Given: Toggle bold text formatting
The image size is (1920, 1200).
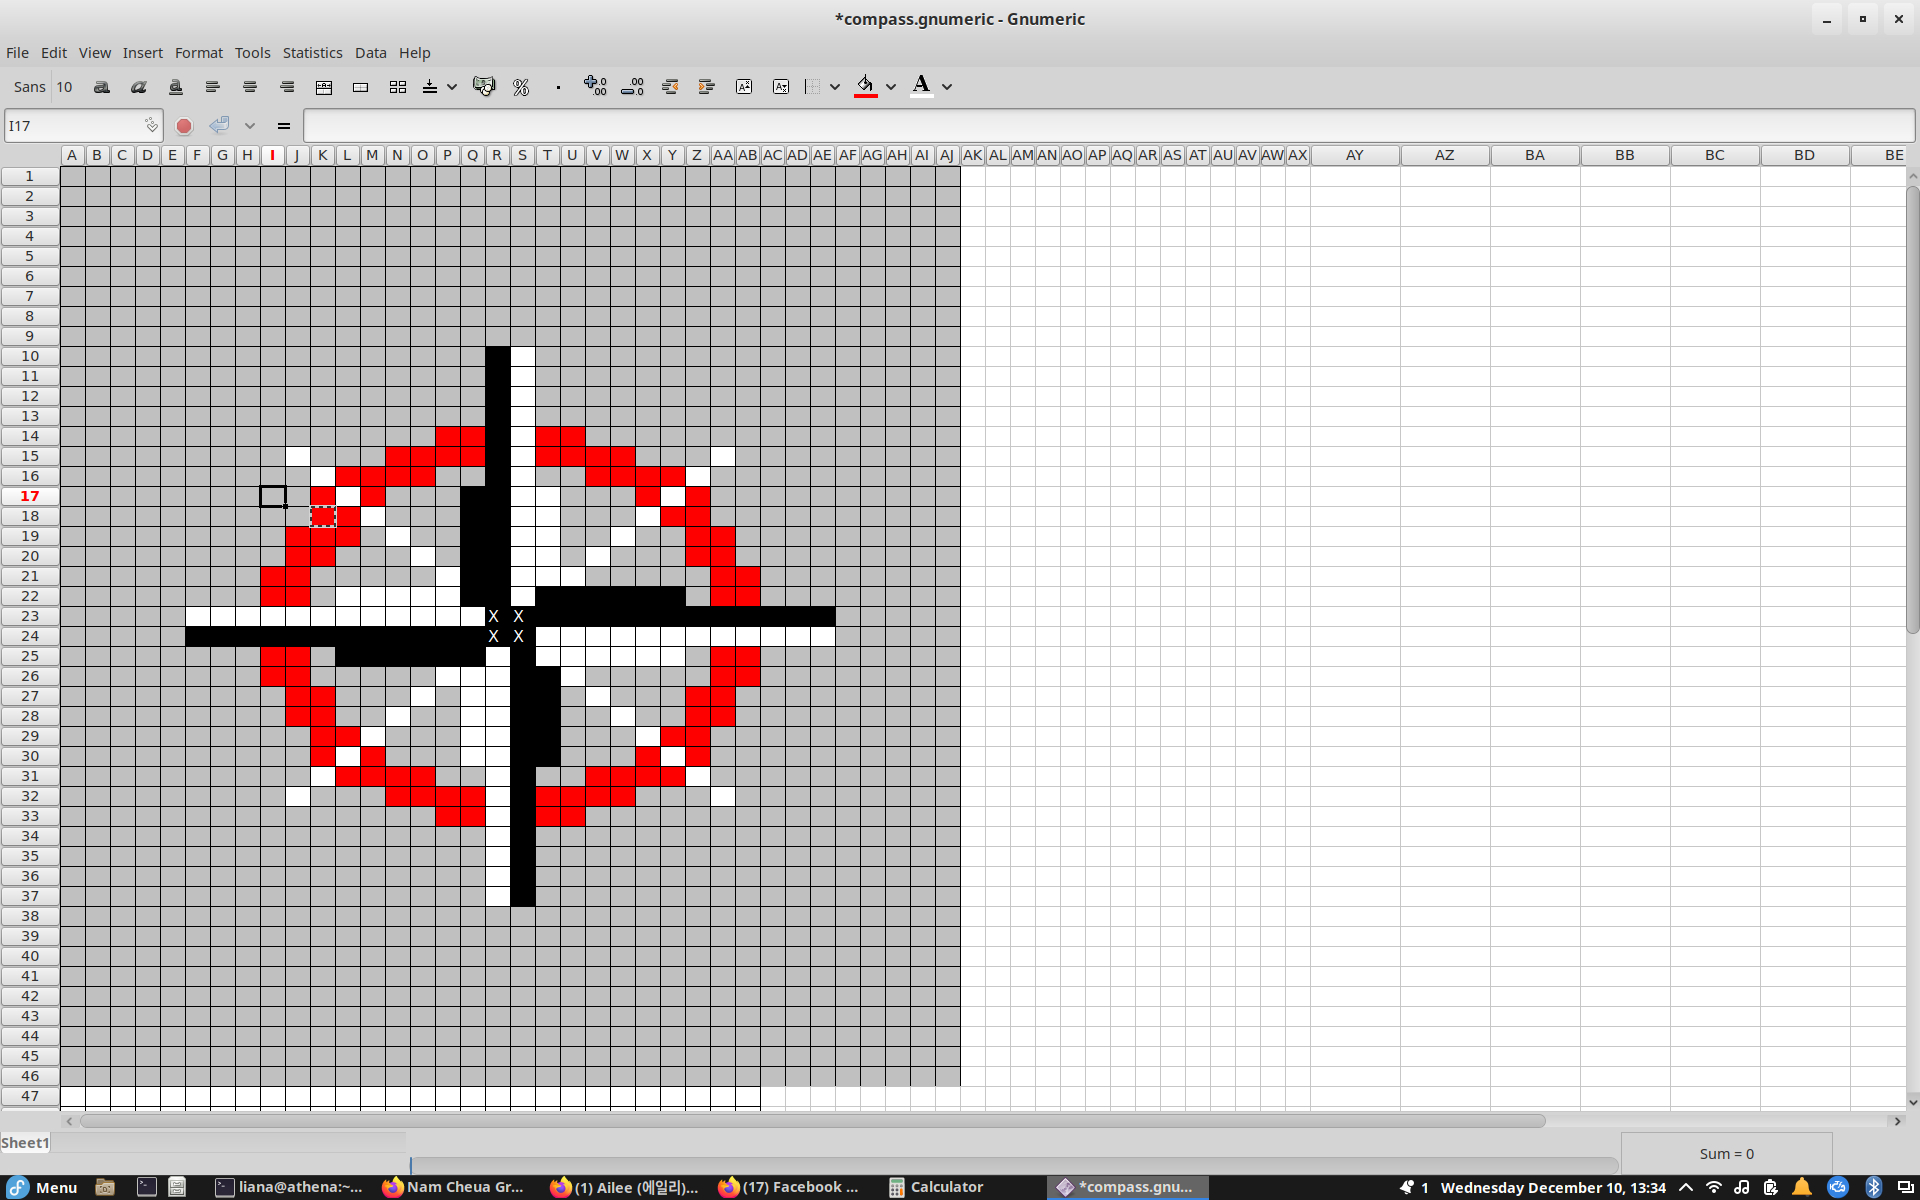Looking at the screenshot, I should tap(101, 87).
